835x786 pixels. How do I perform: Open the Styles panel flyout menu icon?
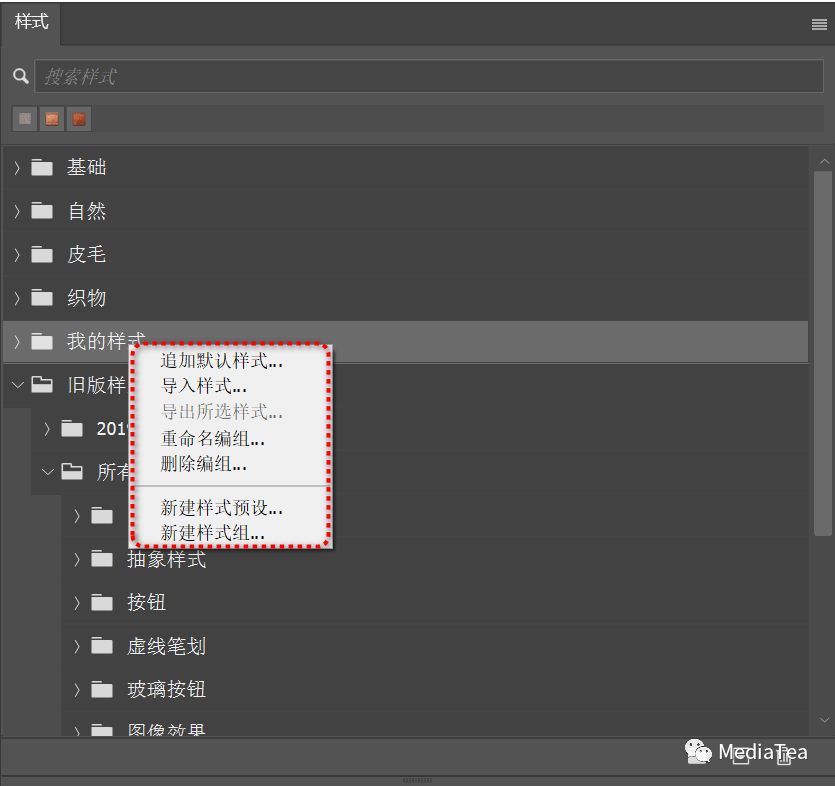[x=819, y=24]
